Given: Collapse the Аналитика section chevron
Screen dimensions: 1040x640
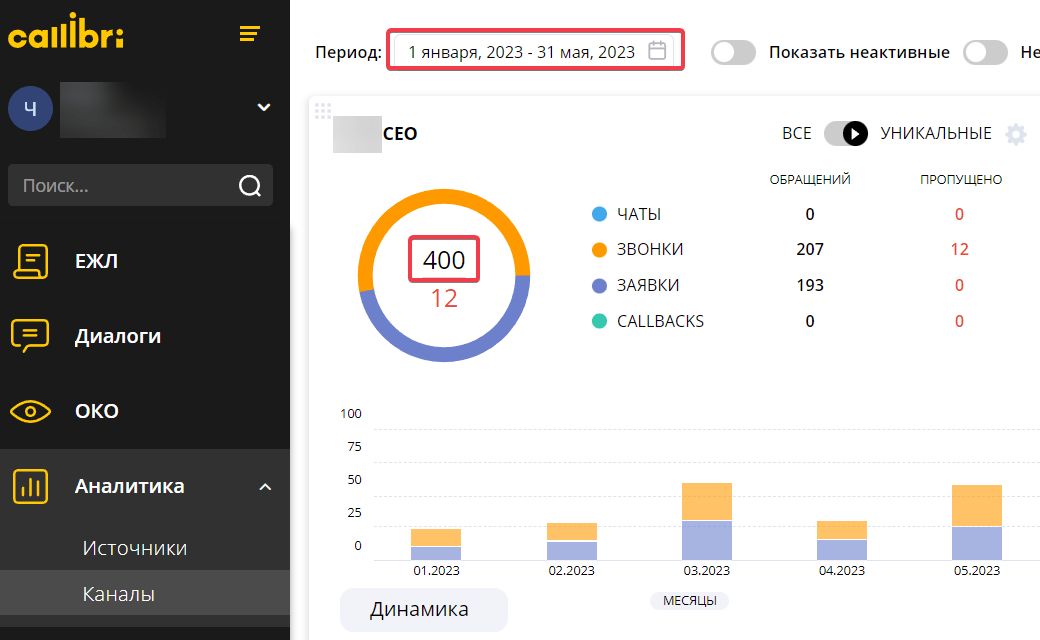Looking at the screenshot, I should pyautogui.click(x=265, y=487).
